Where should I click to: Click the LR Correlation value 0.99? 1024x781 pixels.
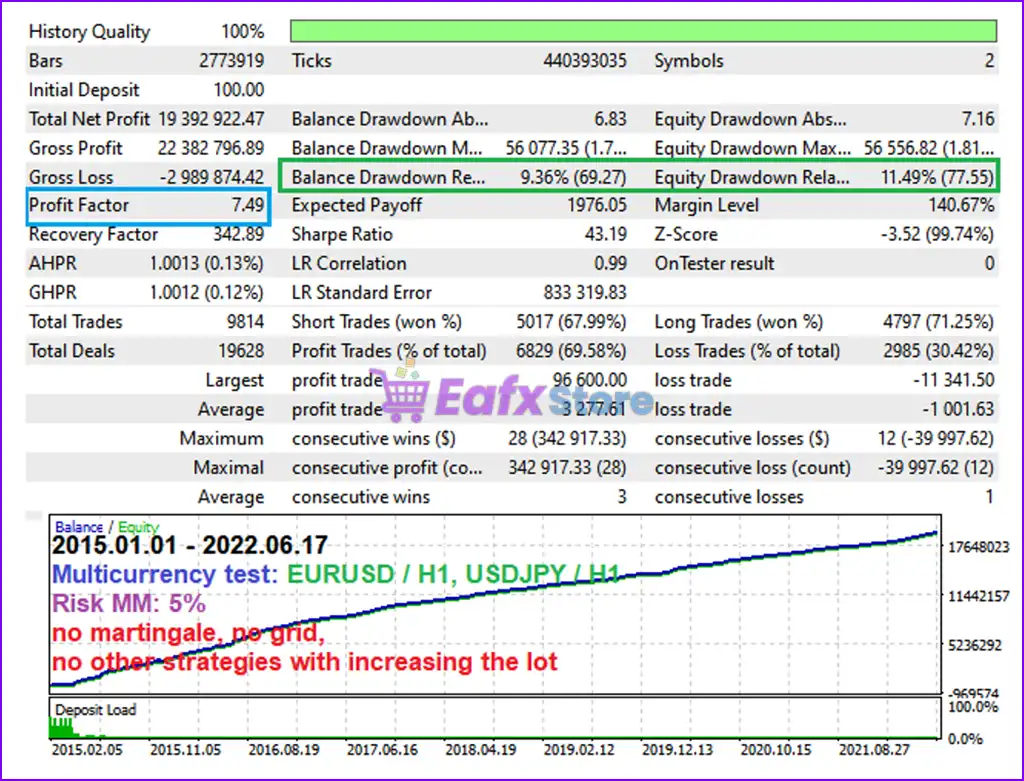(611, 263)
